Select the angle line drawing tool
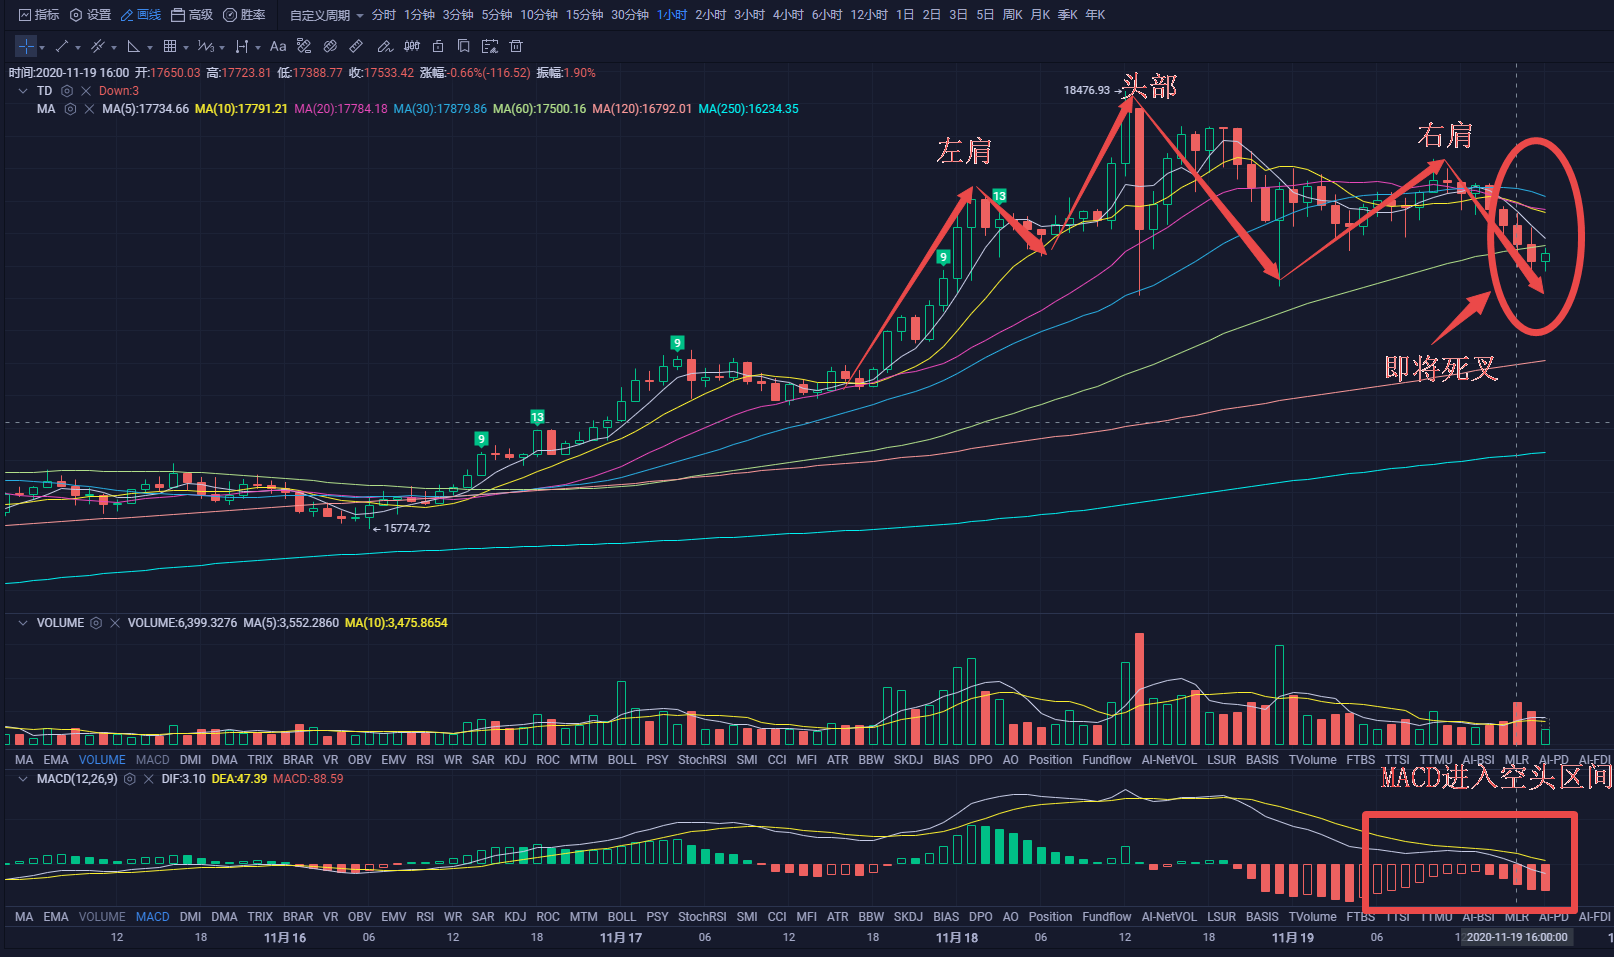 click(134, 46)
